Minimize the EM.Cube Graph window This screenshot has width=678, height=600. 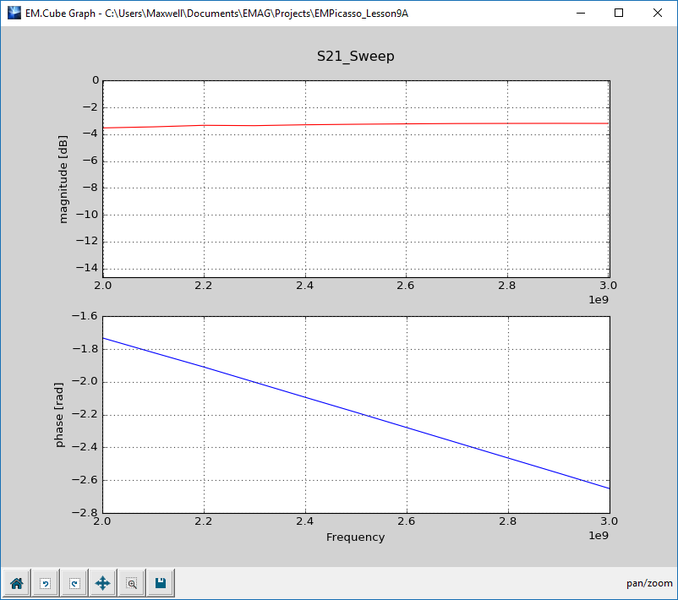tap(581, 13)
